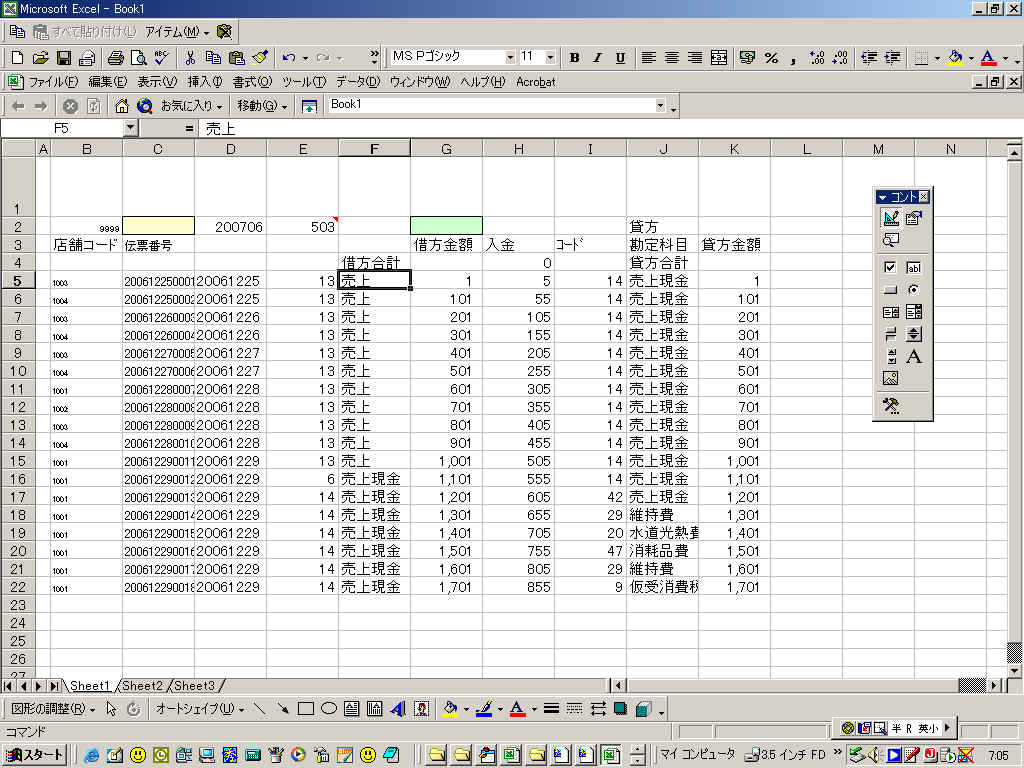
Task: Decrease the indent
Action: click(869, 57)
